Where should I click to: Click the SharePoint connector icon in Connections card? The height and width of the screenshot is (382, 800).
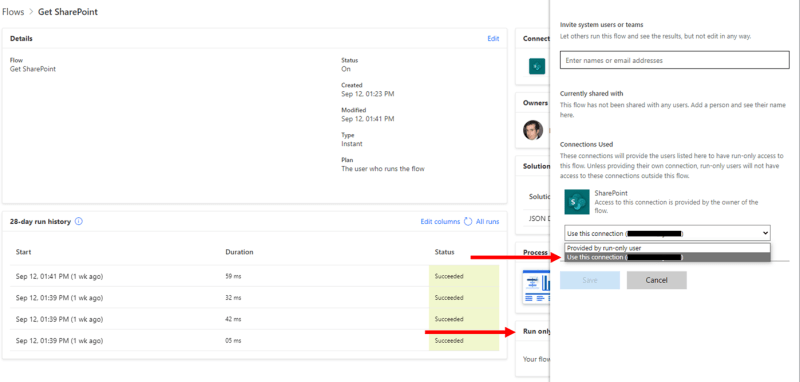537,66
